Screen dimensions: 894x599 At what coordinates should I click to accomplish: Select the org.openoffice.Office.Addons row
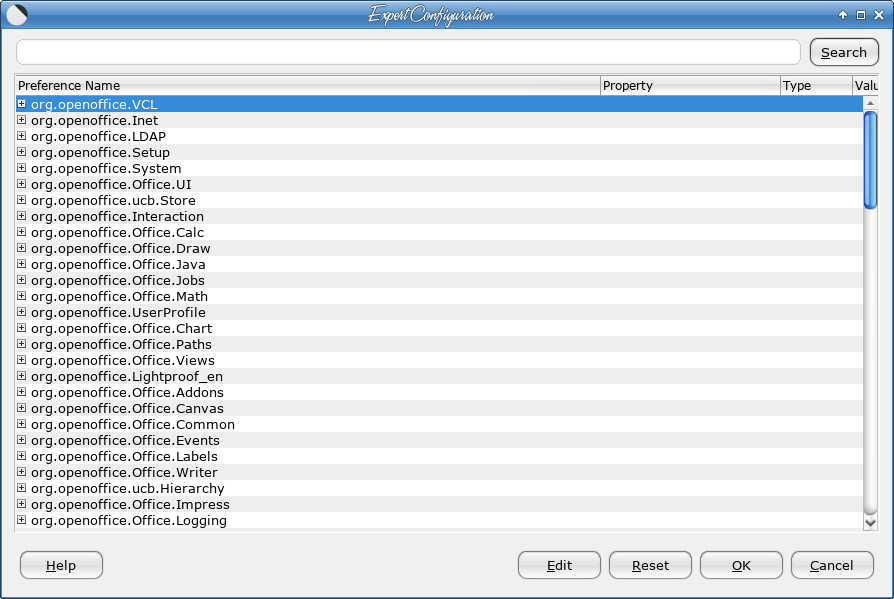(x=439, y=392)
